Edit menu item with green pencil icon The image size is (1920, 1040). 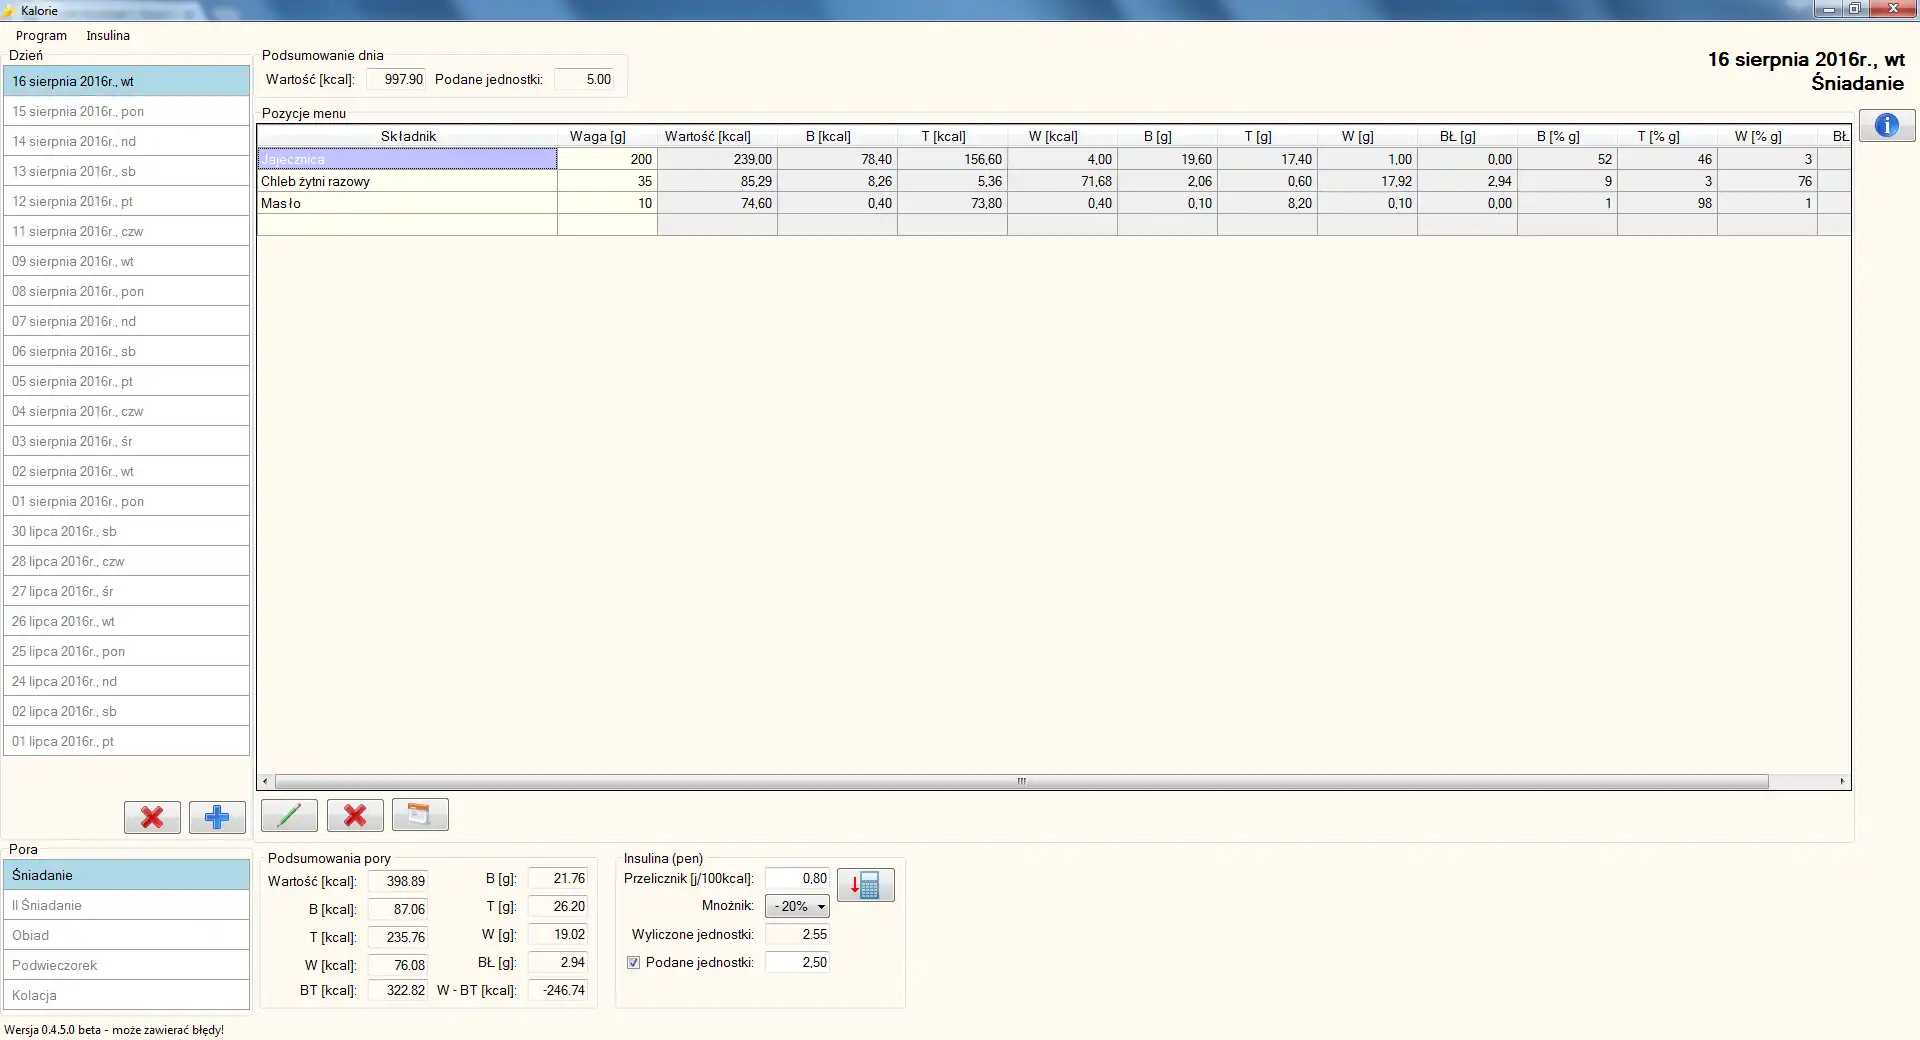point(289,815)
